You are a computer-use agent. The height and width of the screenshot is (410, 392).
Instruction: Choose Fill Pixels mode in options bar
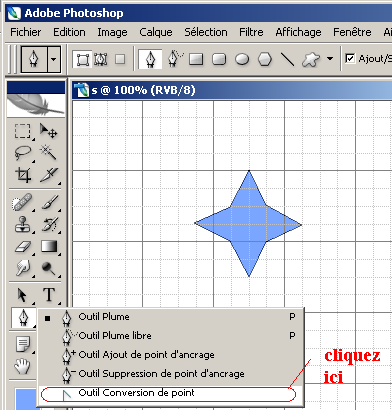click(120, 60)
